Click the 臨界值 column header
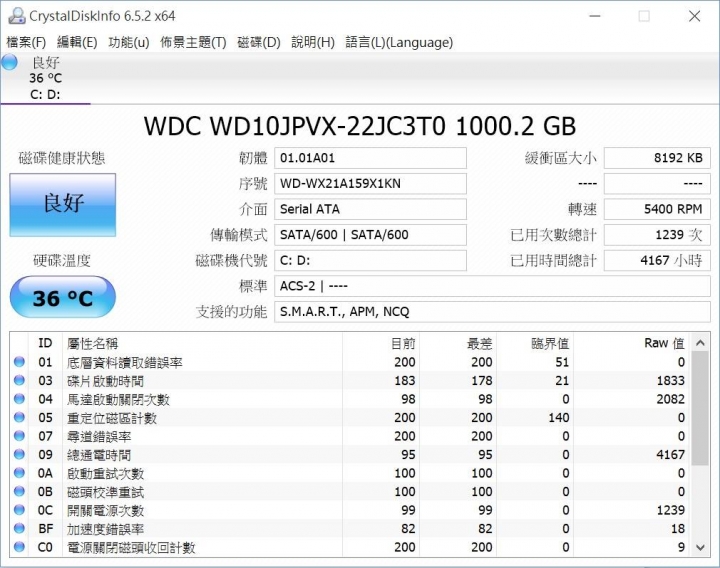 pos(535,343)
